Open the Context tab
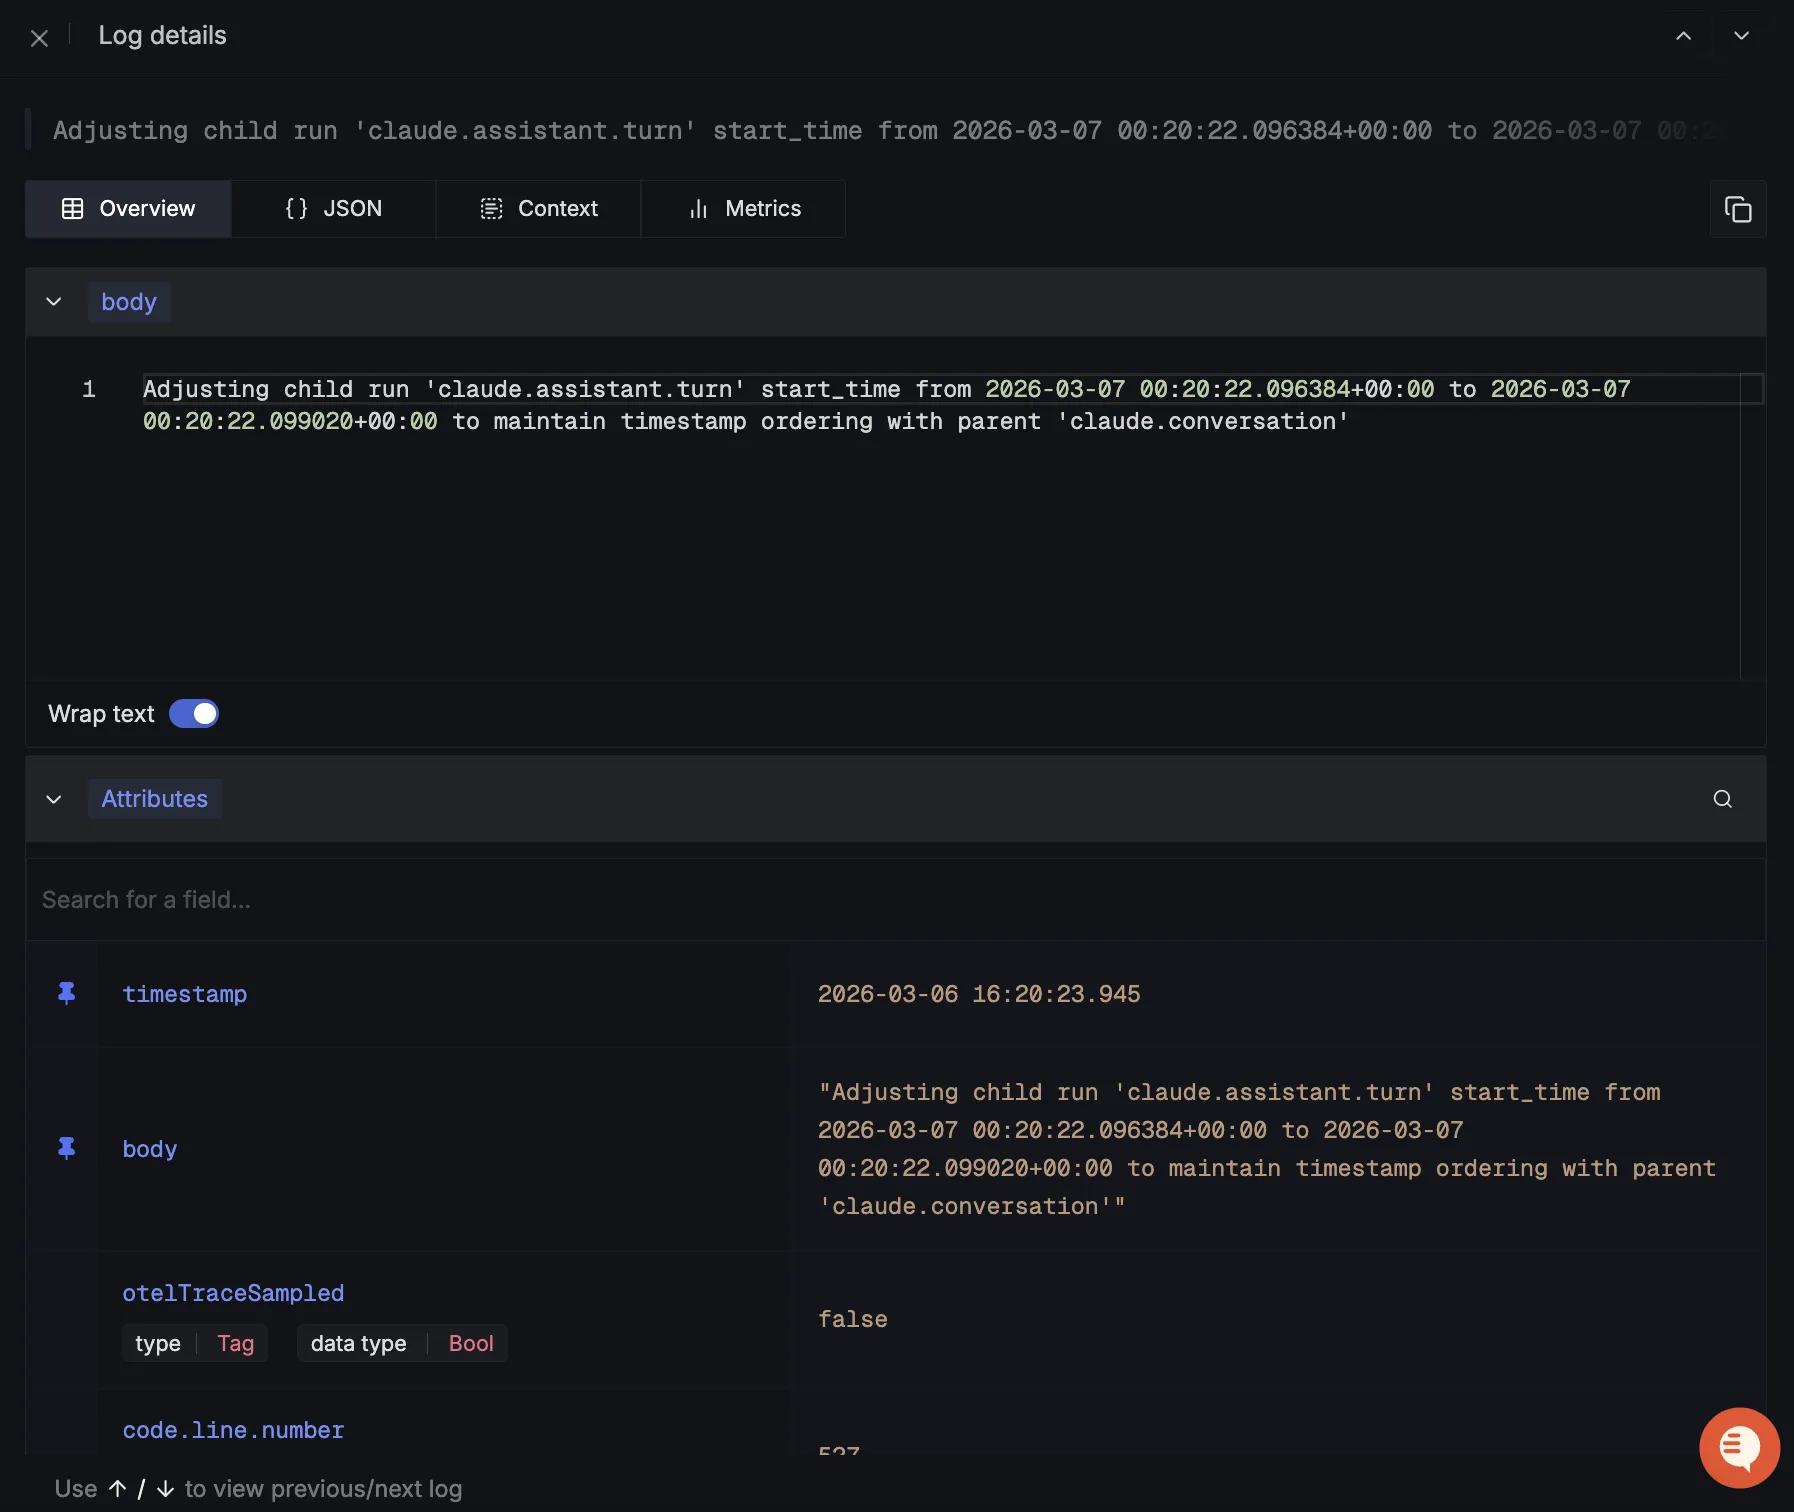The height and width of the screenshot is (1512, 1794). (x=538, y=209)
